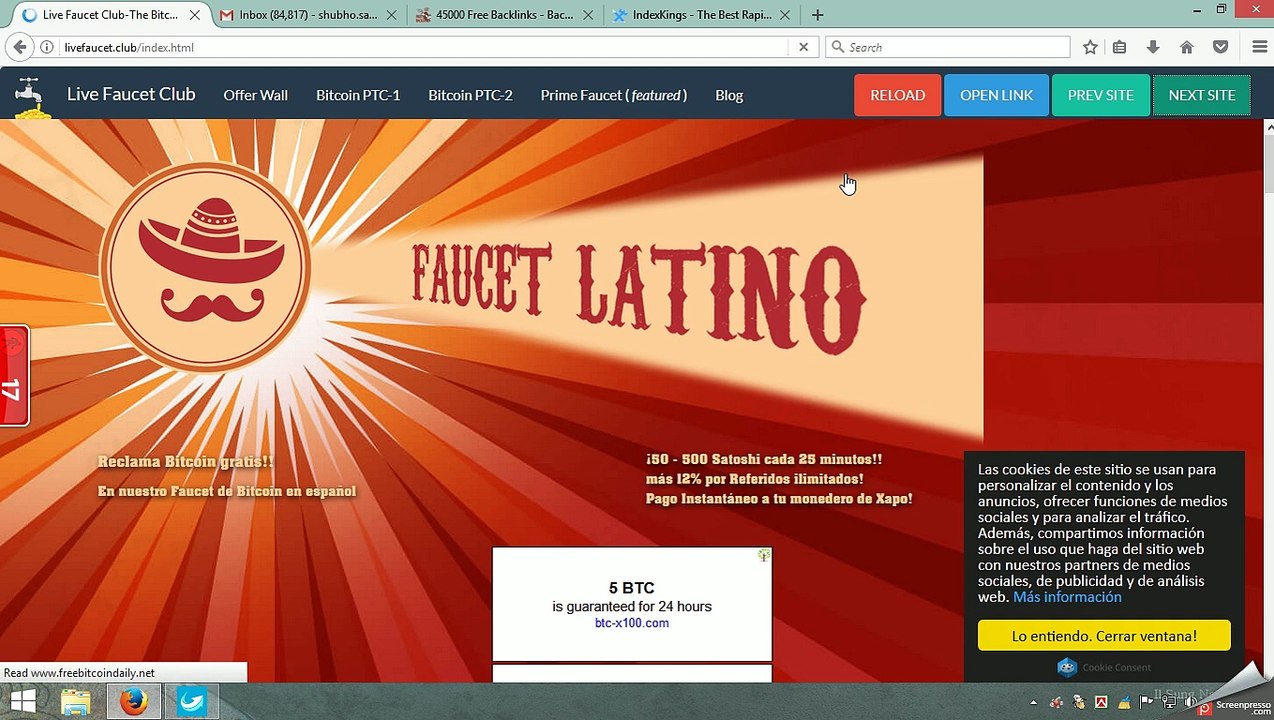Close the Live Faucet Club tab

[x=195, y=15]
